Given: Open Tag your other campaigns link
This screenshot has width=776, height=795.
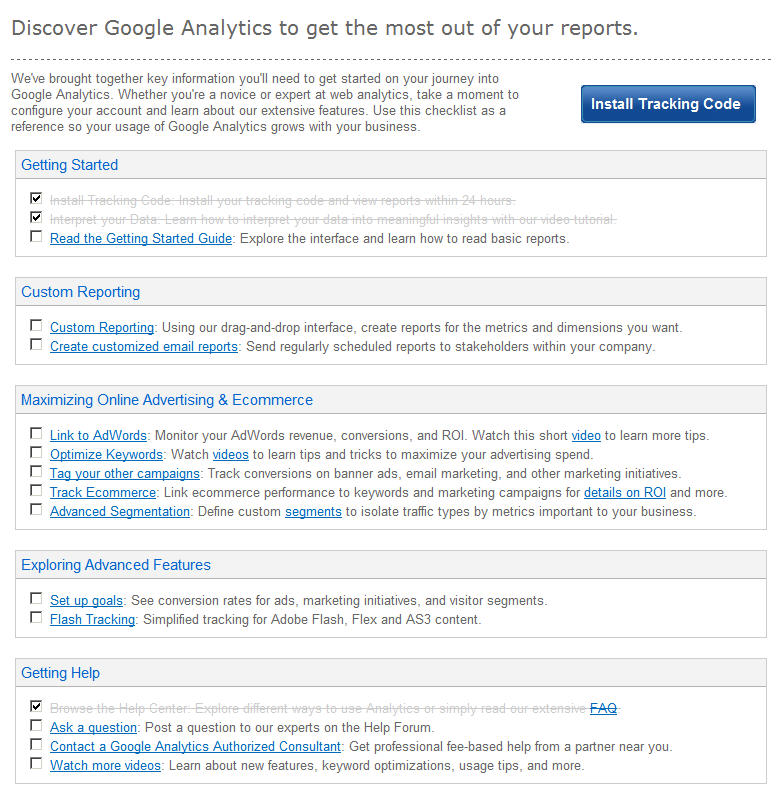Looking at the screenshot, I should point(125,474).
